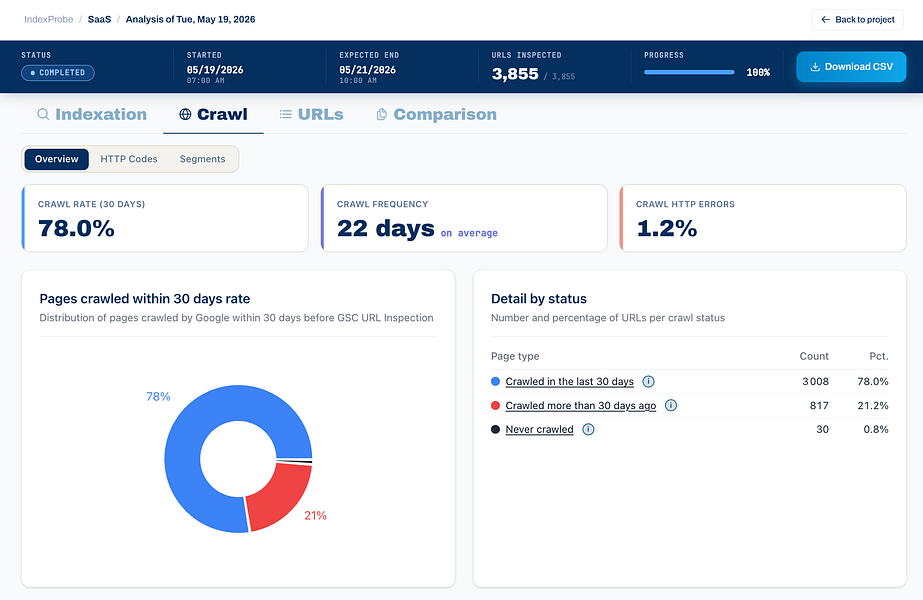Go to the SaaS breadcrumb
The height and width of the screenshot is (600, 923).
(99, 19)
